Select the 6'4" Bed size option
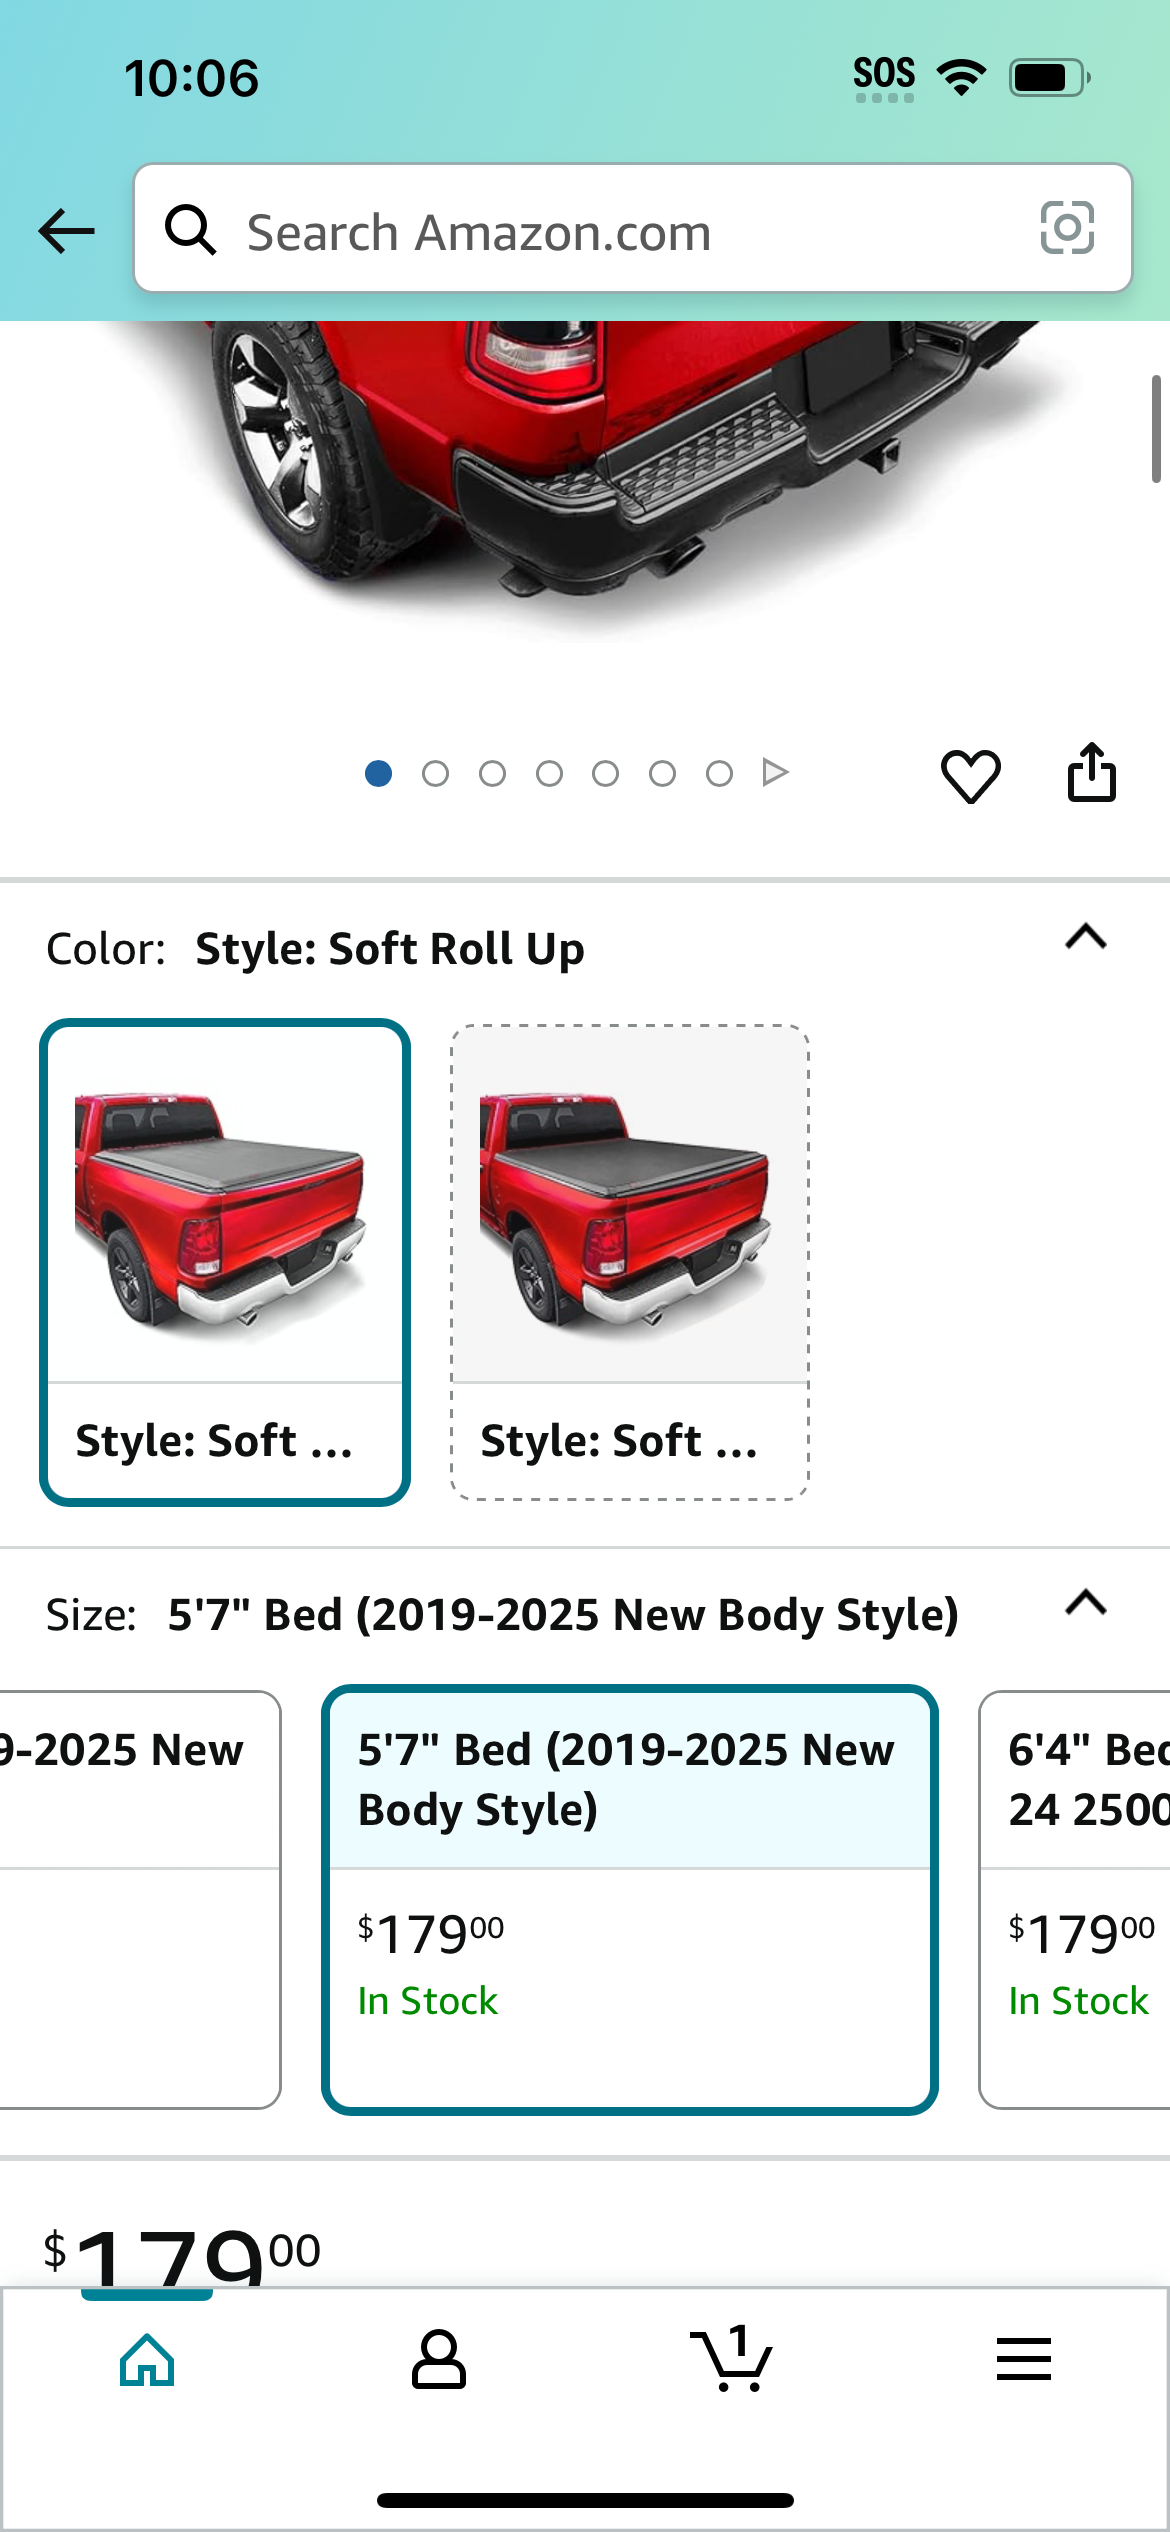Screen dimensions: 1170x2532 1075,1899
